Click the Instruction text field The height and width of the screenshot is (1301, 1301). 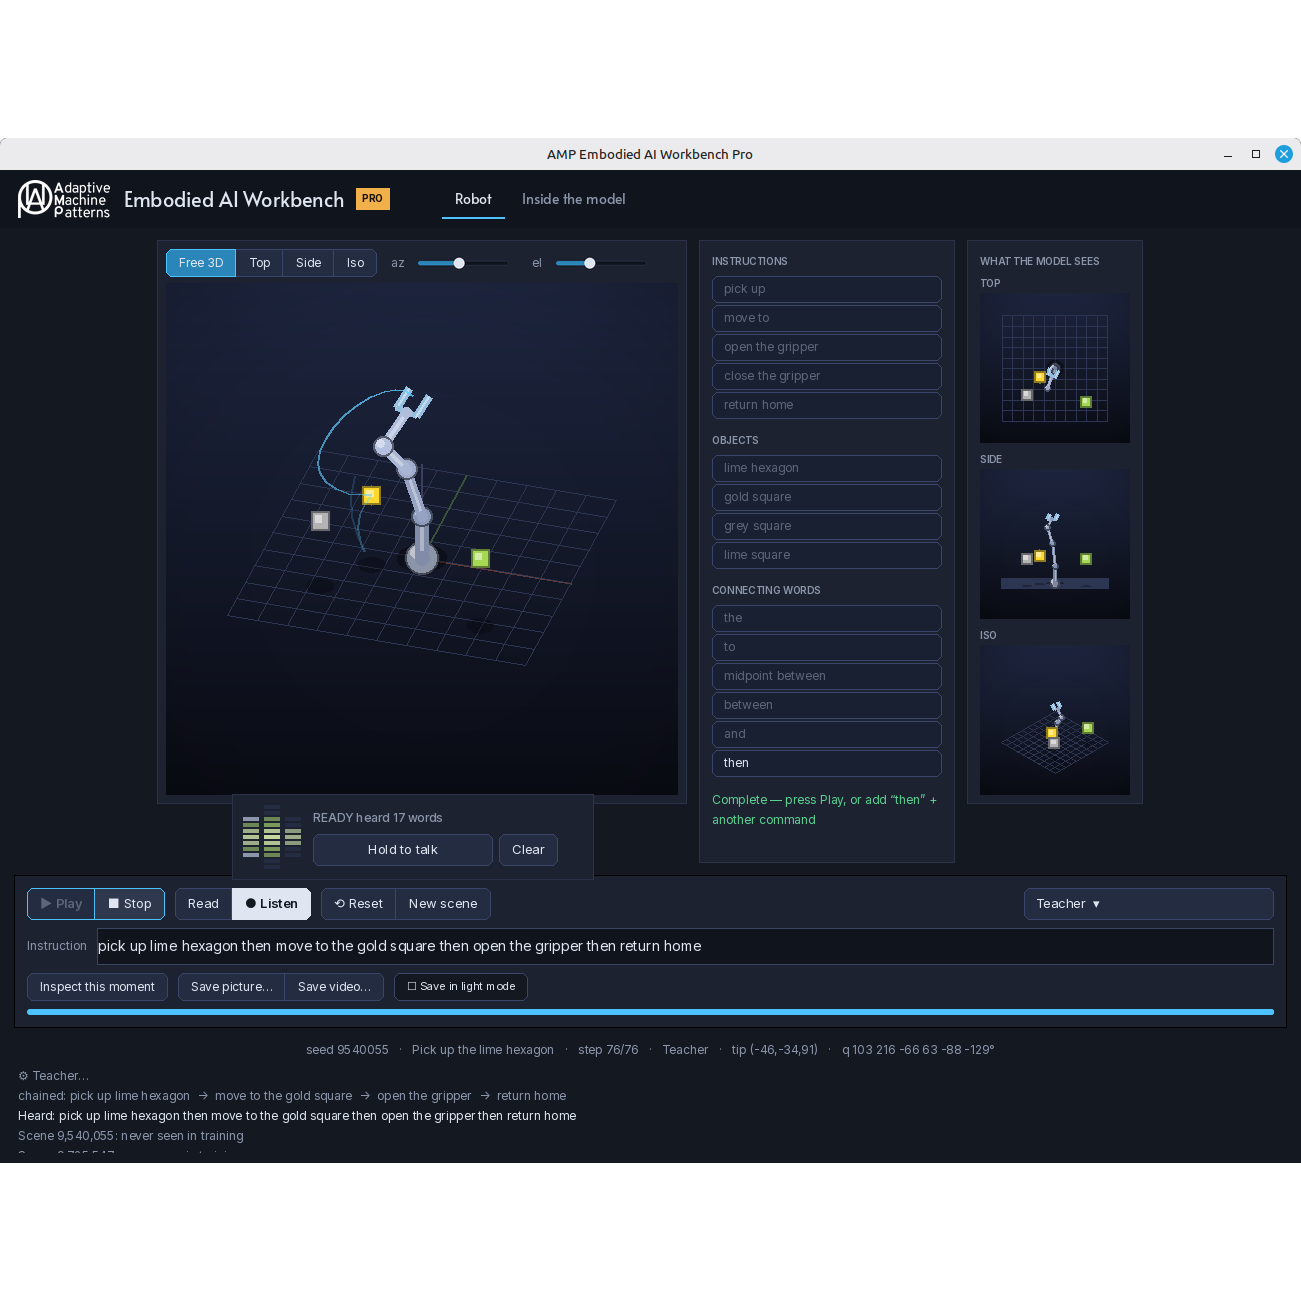point(685,946)
